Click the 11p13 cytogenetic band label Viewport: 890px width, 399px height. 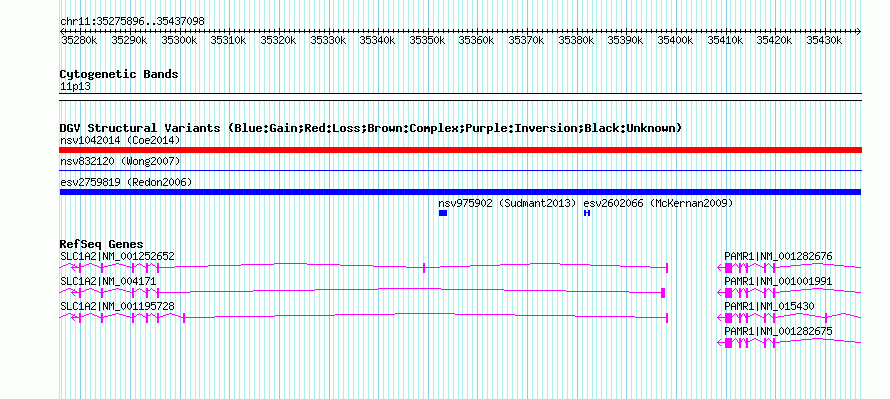pos(75,86)
